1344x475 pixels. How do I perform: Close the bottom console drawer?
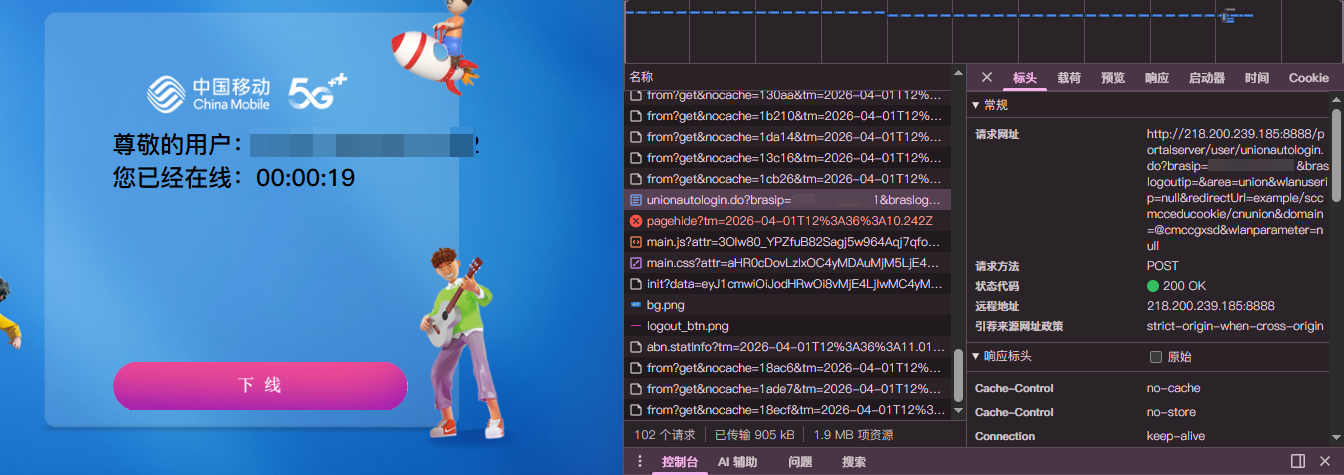1325,461
